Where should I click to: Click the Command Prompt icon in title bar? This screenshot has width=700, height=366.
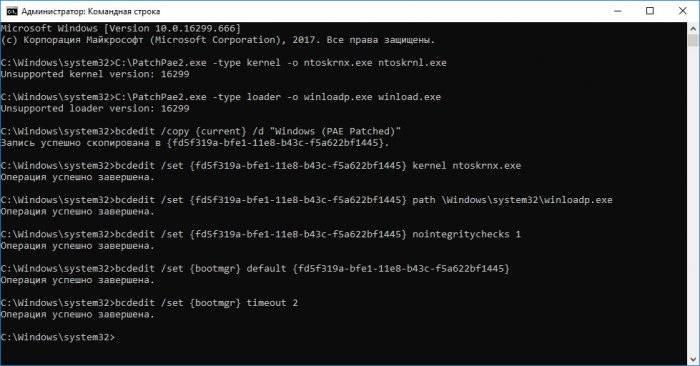pos(12,11)
